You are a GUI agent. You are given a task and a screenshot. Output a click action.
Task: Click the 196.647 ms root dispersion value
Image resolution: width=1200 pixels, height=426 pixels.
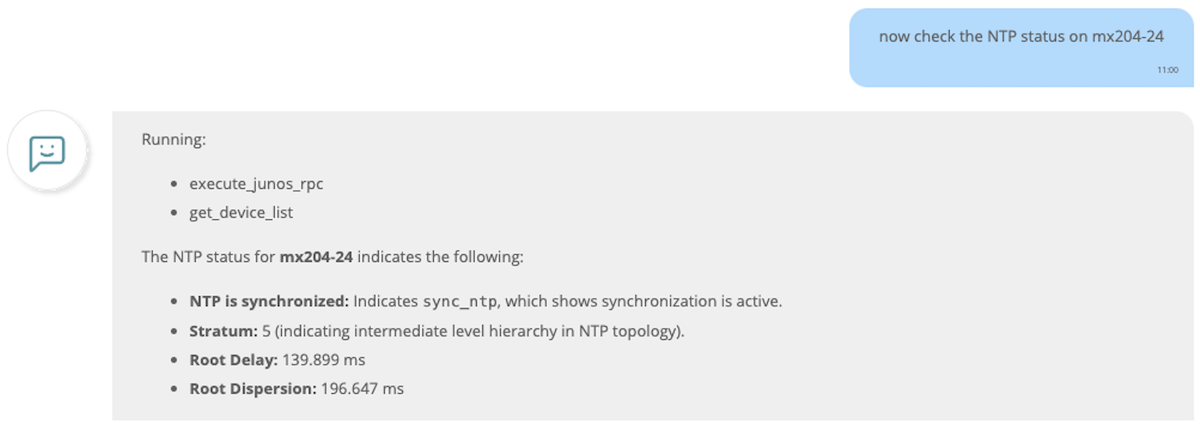(x=362, y=388)
